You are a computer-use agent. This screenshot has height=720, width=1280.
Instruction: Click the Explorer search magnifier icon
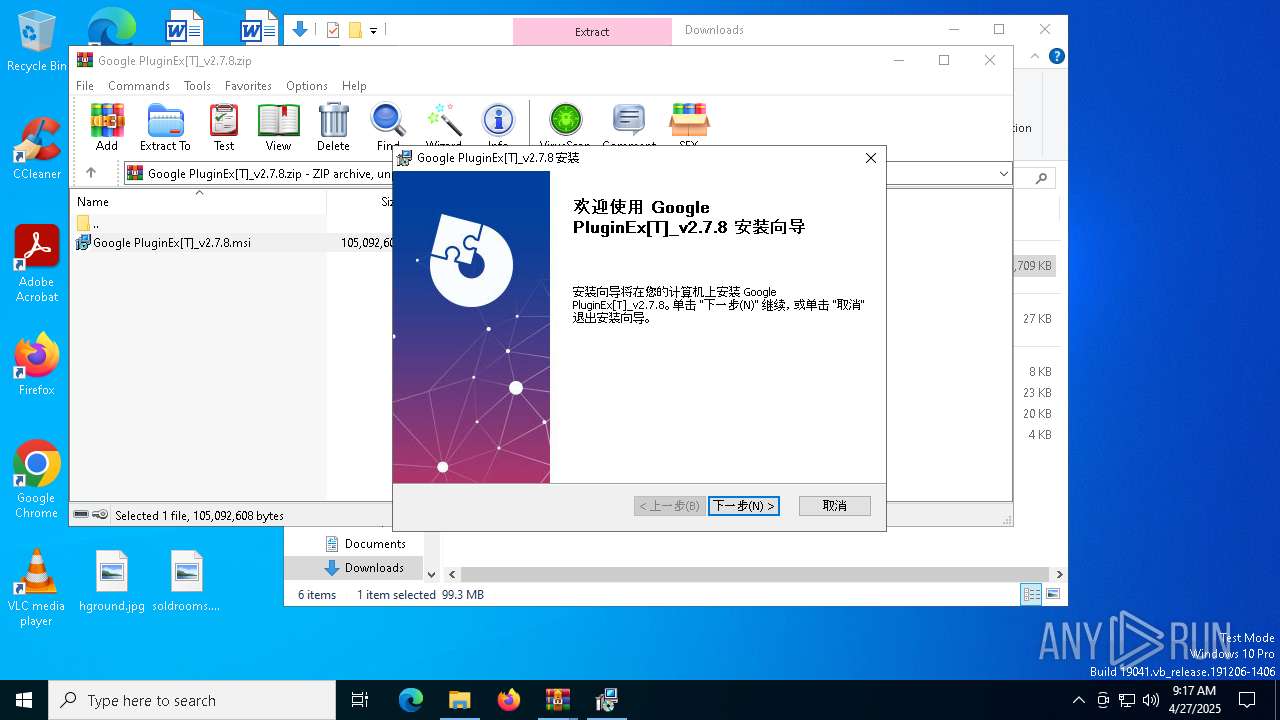pos(1042,179)
